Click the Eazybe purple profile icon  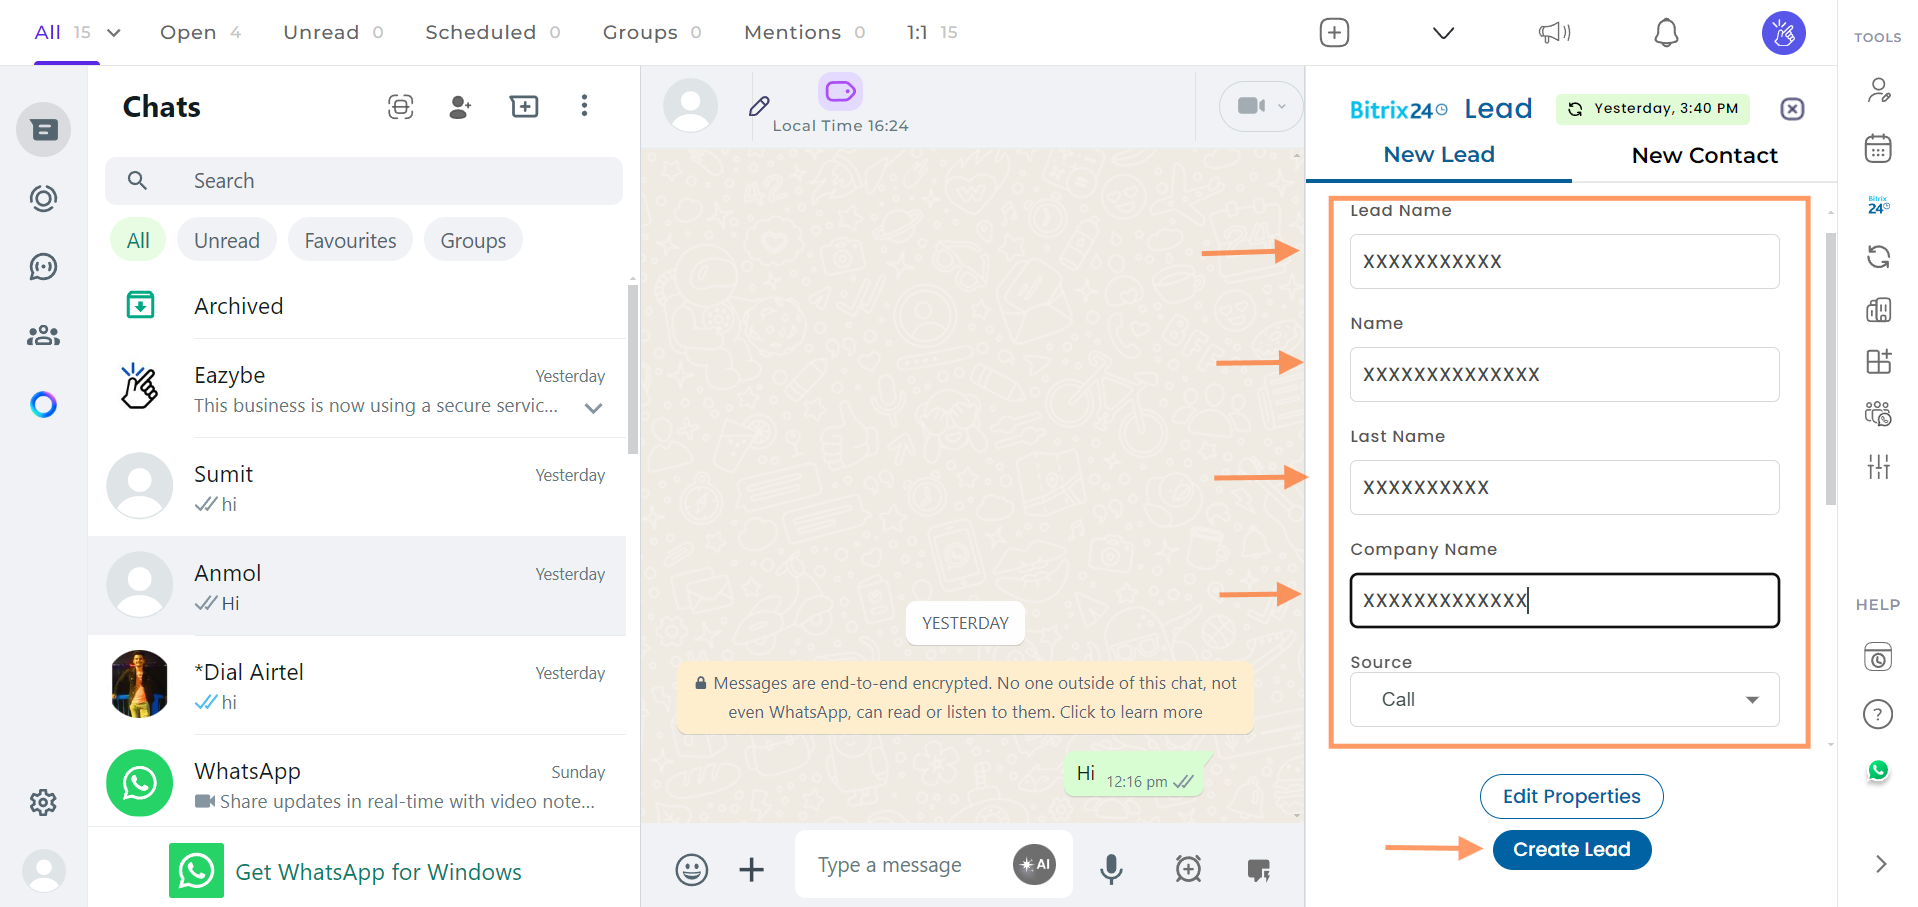1783,33
